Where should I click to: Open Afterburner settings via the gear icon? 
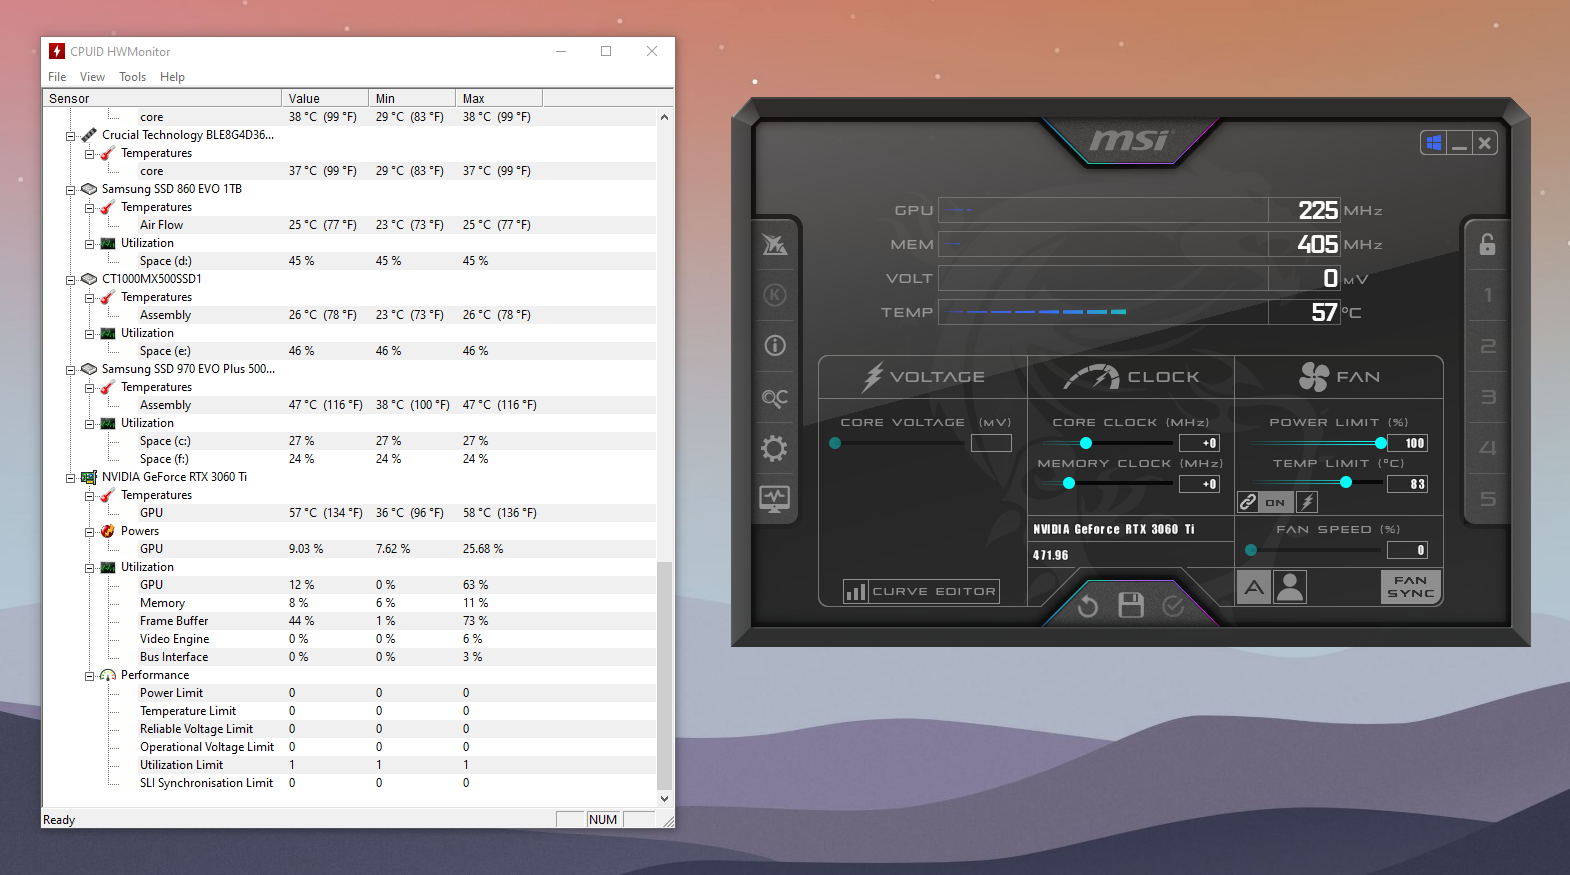click(x=775, y=448)
